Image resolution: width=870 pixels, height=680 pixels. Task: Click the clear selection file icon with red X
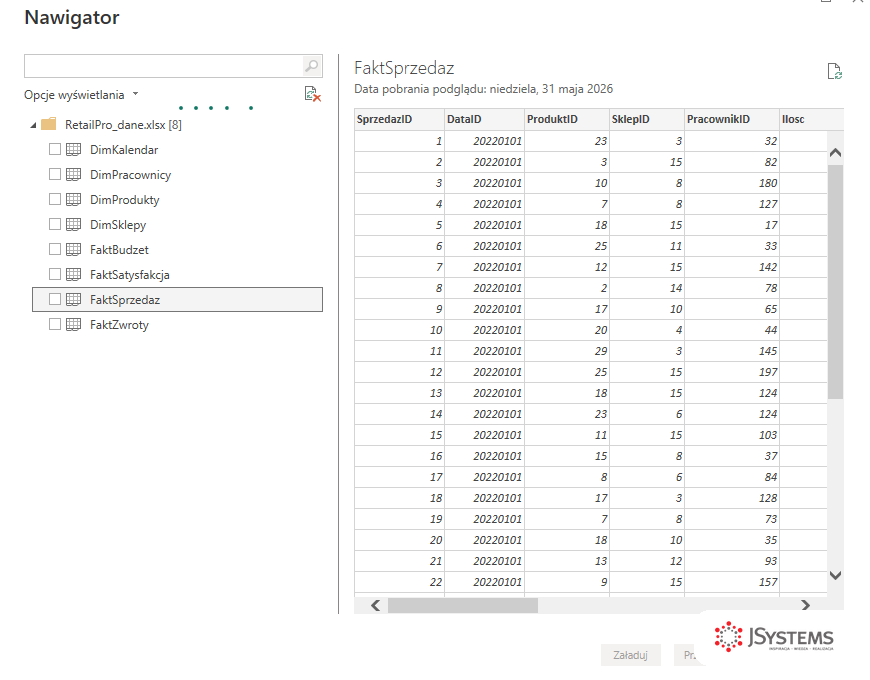[x=312, y=94]
